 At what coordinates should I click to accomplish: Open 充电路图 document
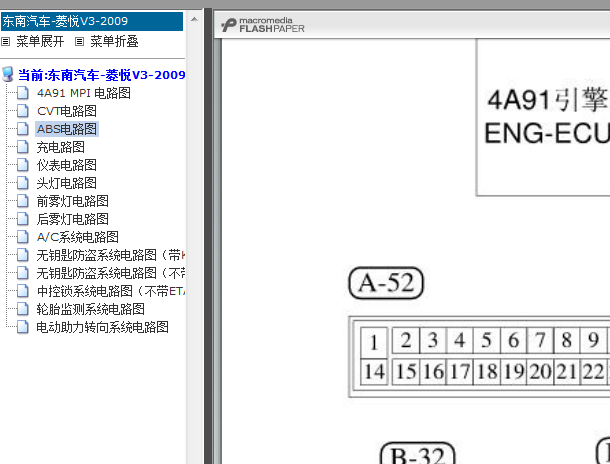(x=60, y=147)
